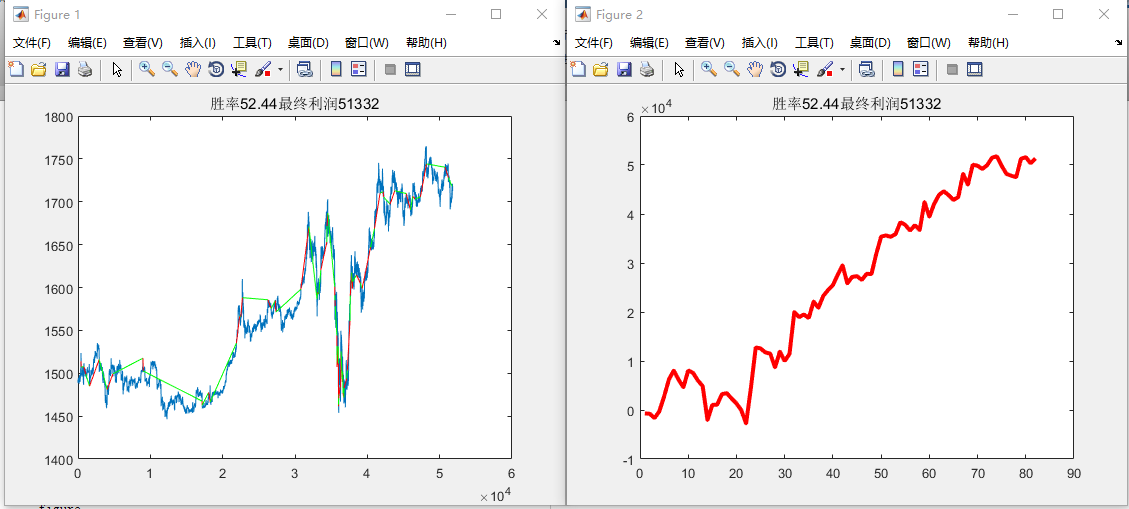Open 插入(I) menu in Figure 2
This screenshot has height=509, width=1129.
(760, 42)
